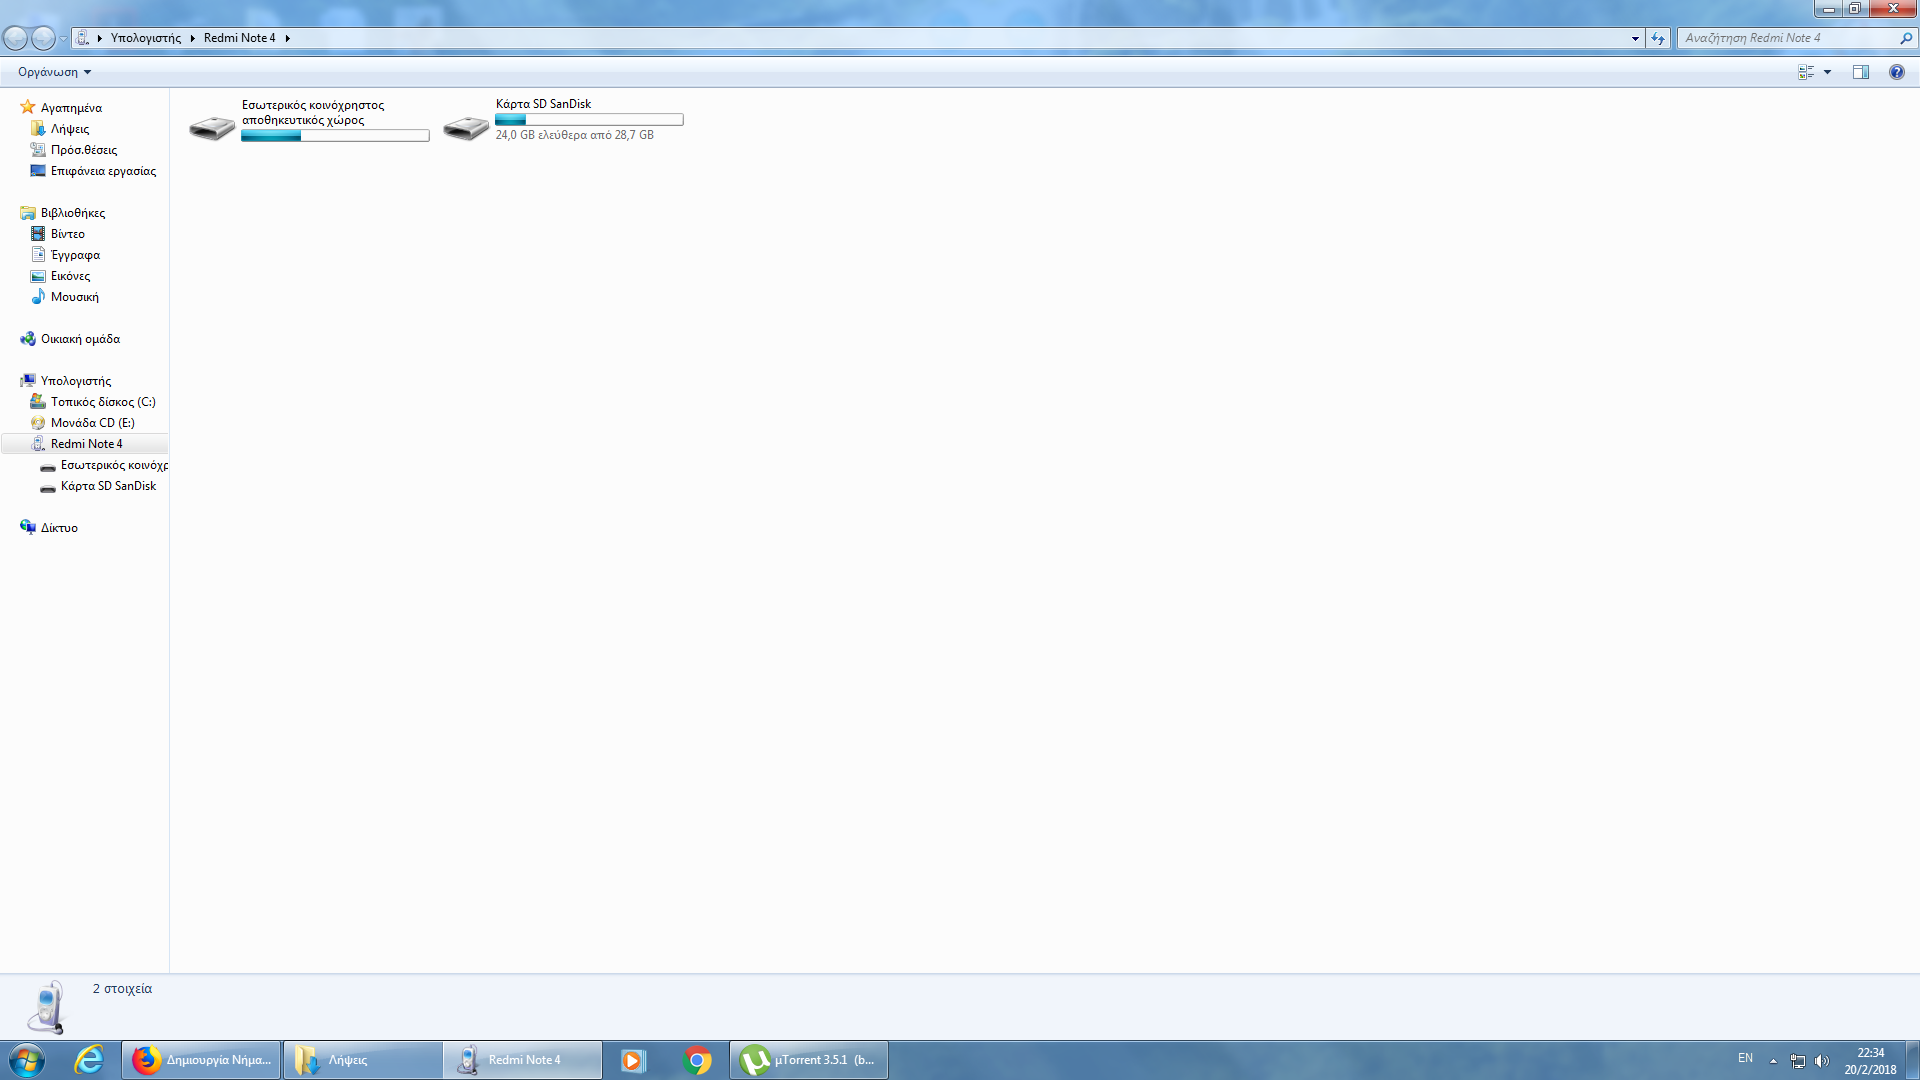Open the SanDisk SD card drive icon

(x=466, y=127)
